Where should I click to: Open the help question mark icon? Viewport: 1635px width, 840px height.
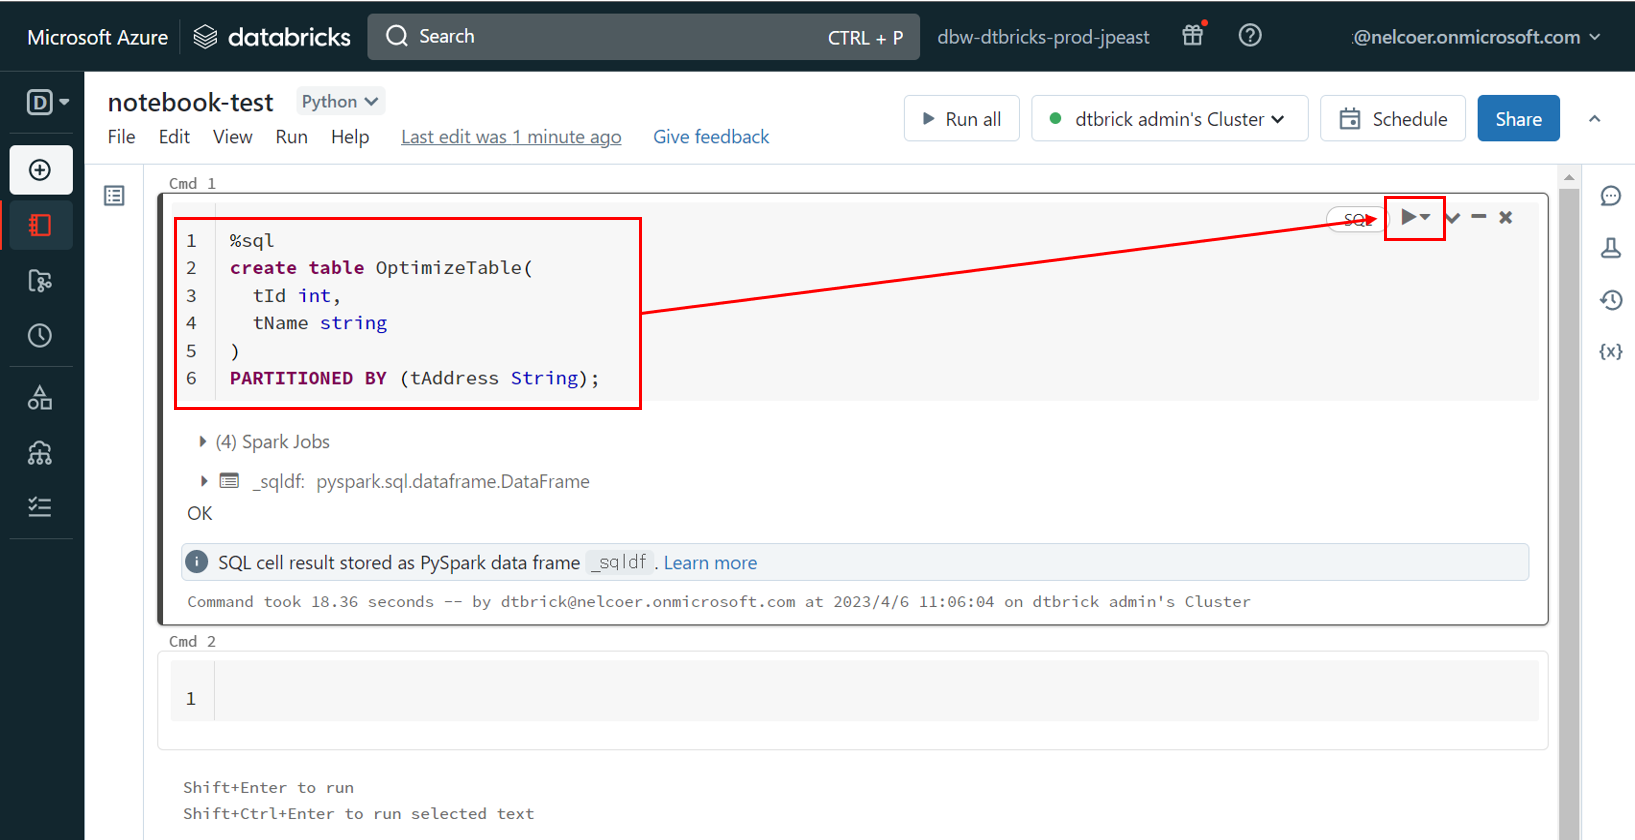1249,36
